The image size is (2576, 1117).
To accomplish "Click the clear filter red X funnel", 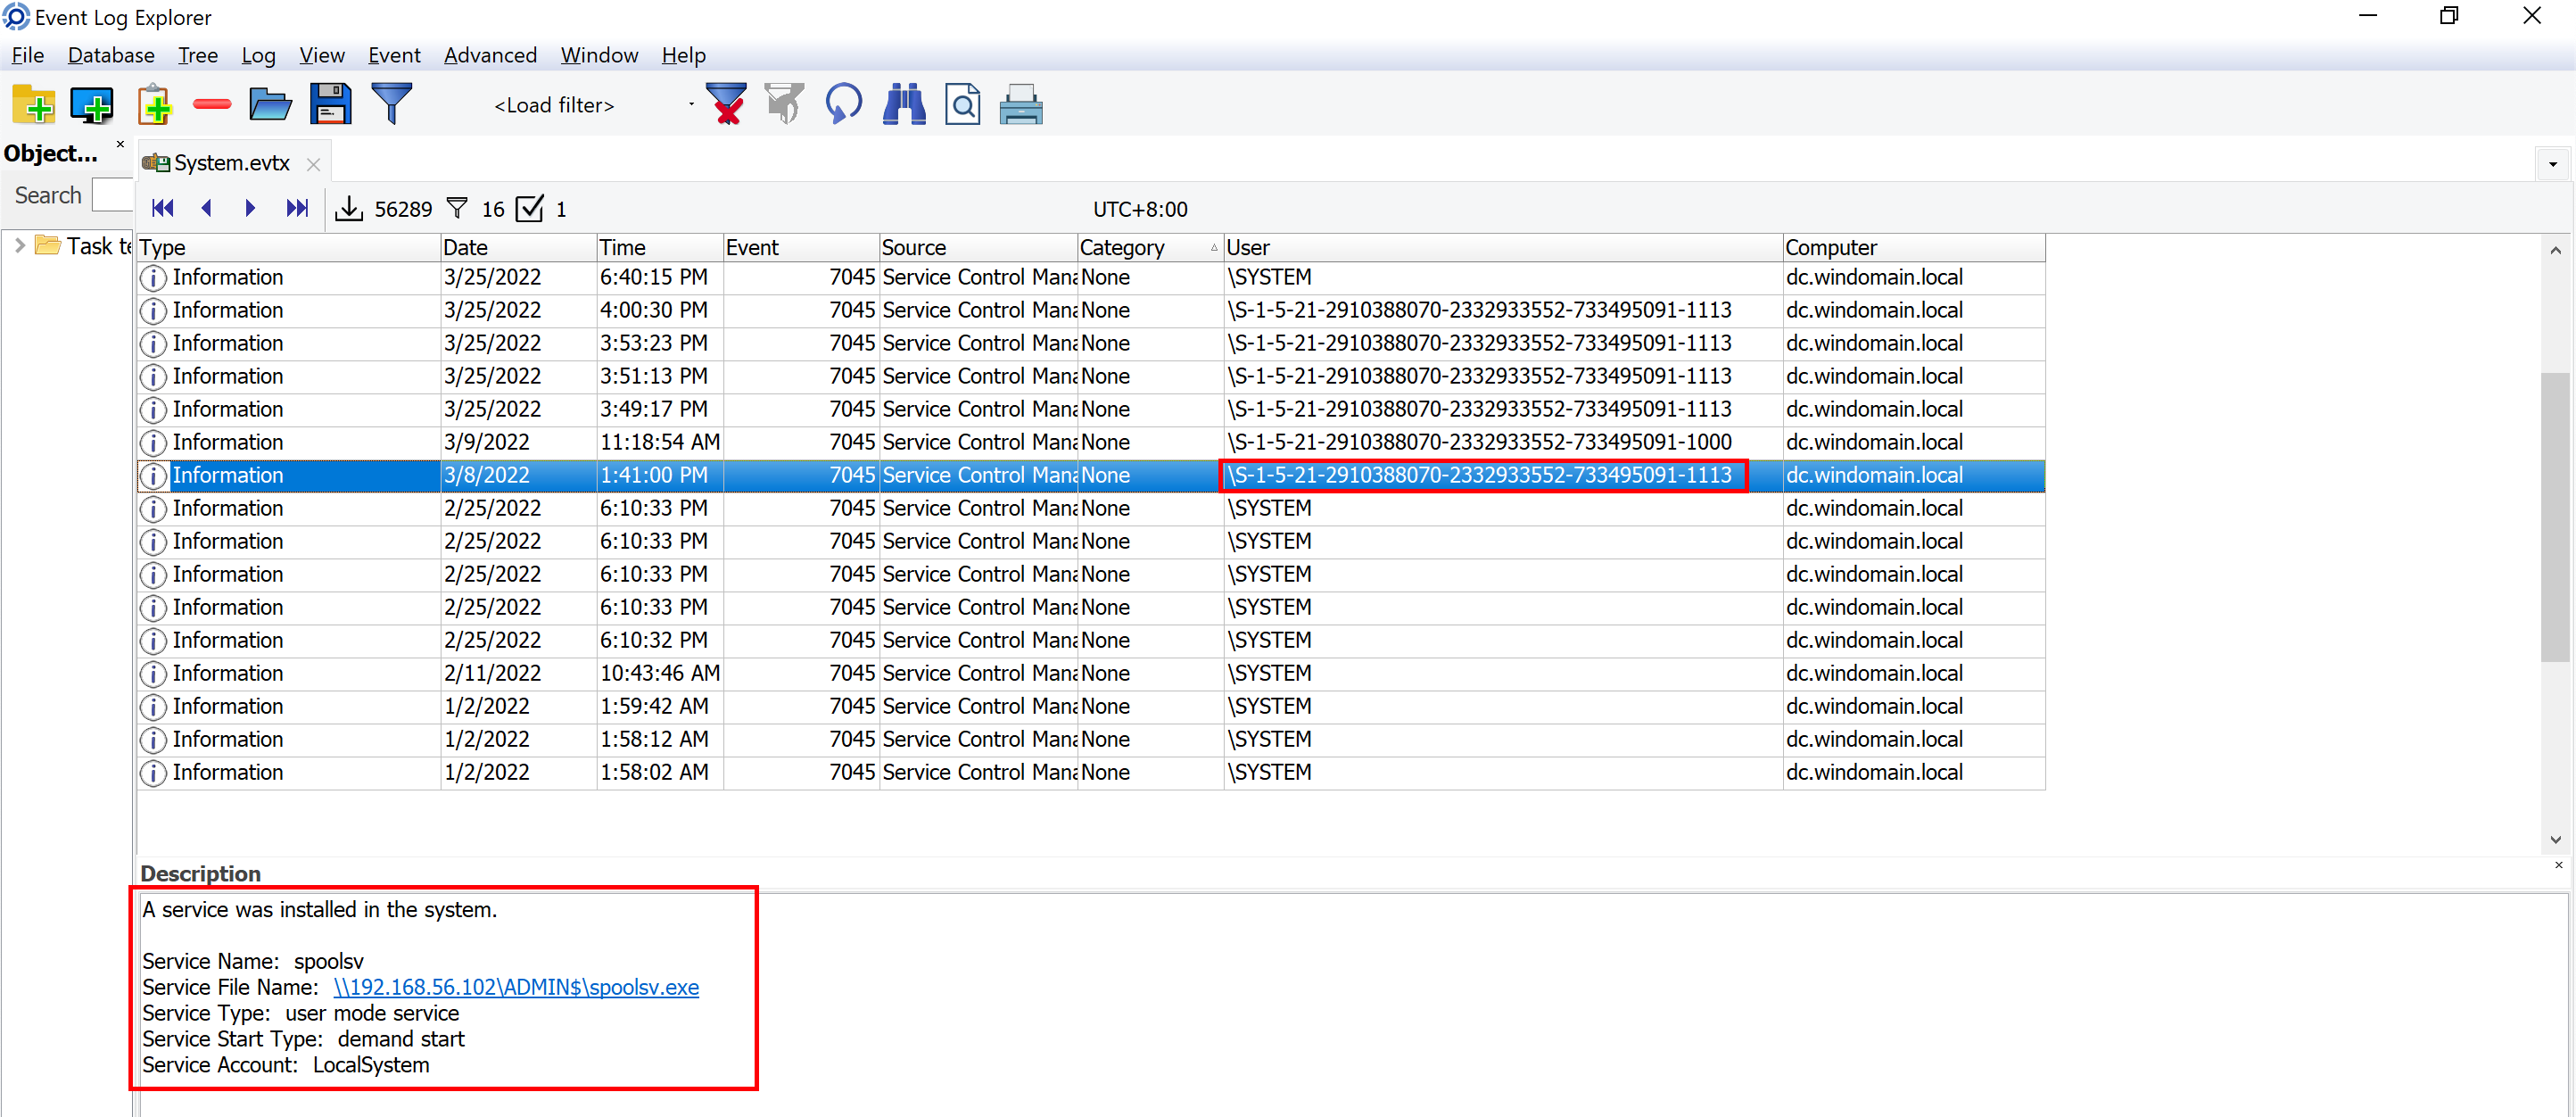I will tap(727, 104).
